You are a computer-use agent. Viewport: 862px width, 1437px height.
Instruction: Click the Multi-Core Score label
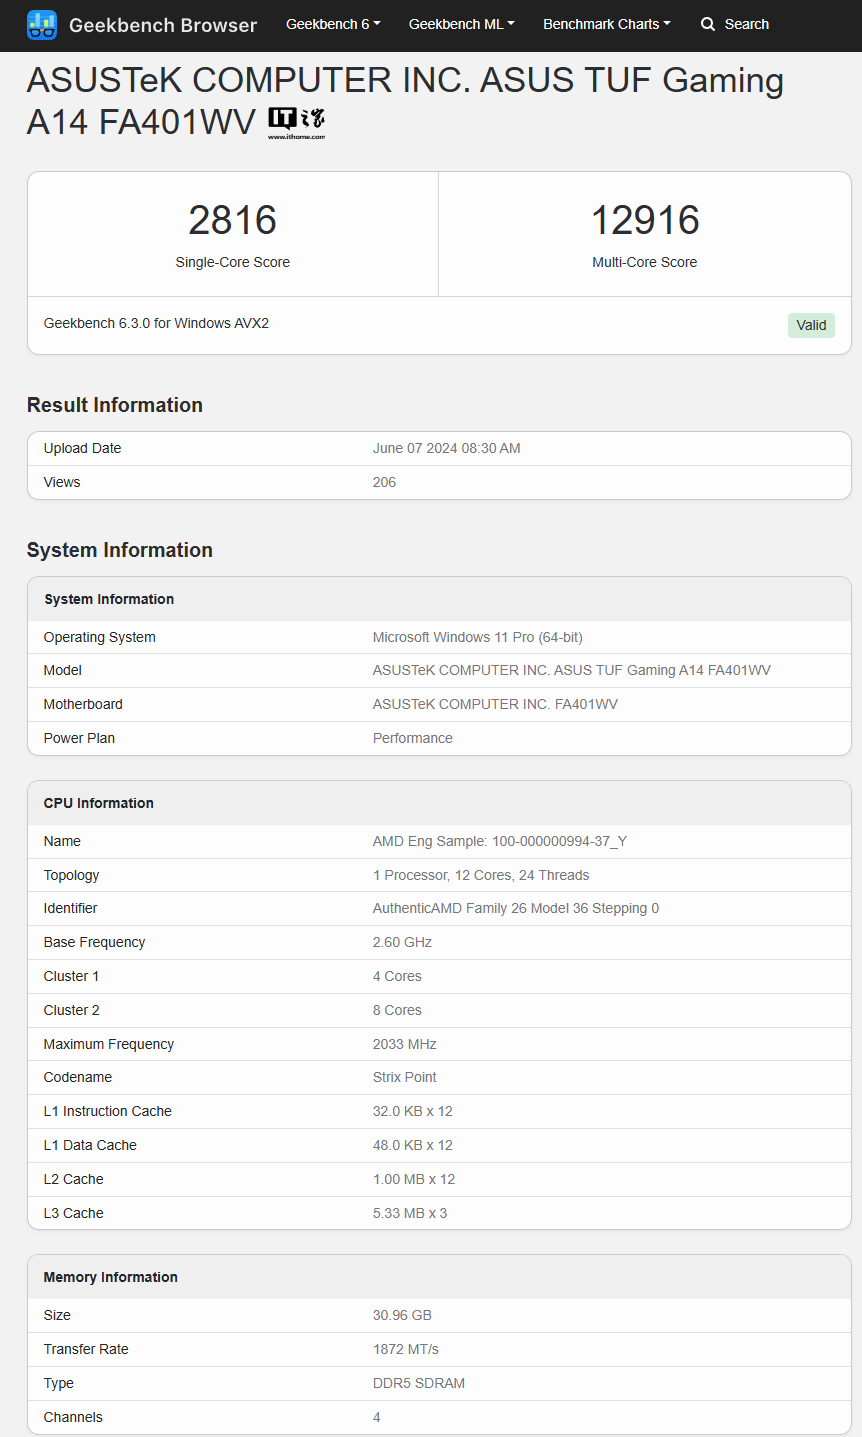(x=645, y=262)
